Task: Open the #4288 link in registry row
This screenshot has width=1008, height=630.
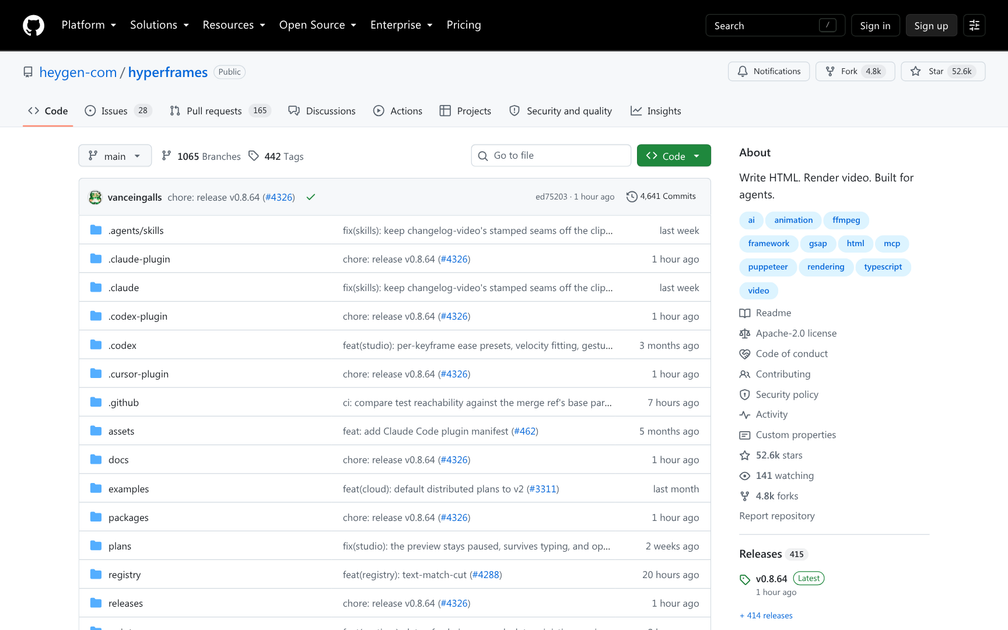Action: [485, 575]
